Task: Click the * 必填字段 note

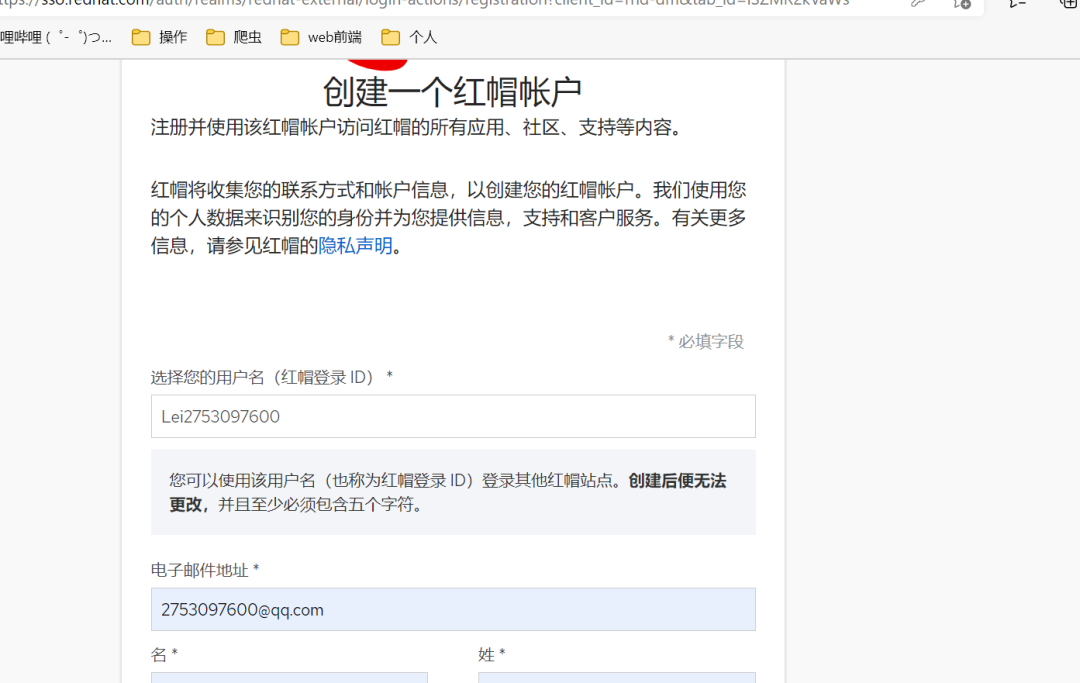Action: pyautogui.click(x=706, y=342)
